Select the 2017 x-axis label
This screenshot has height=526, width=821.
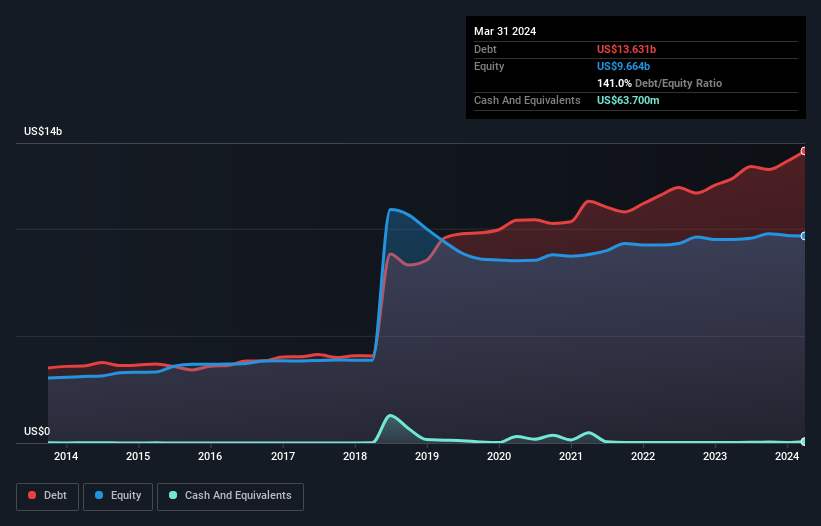click(x=283, y=456)
